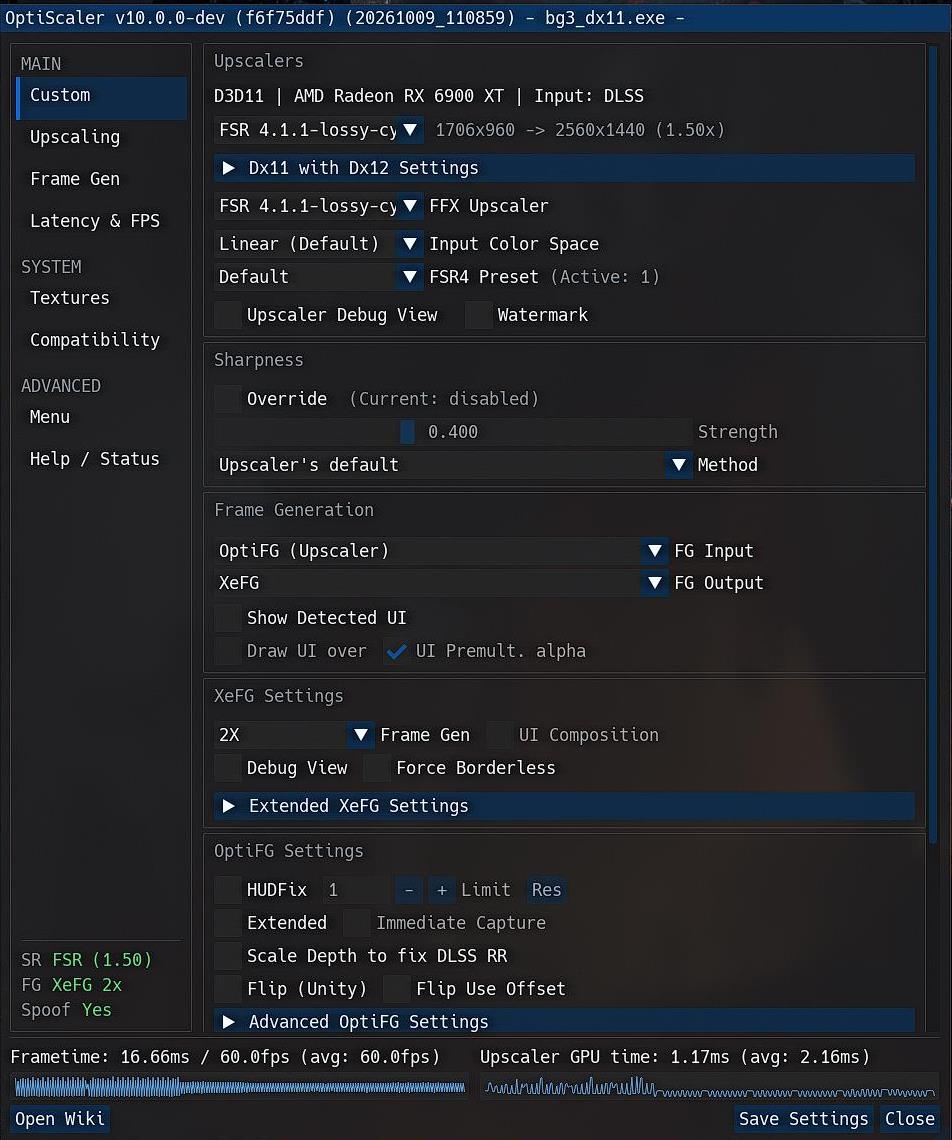Click the Open Wiki button
This screenshot has height=1140, width=952.
[x=60, y=1118]
